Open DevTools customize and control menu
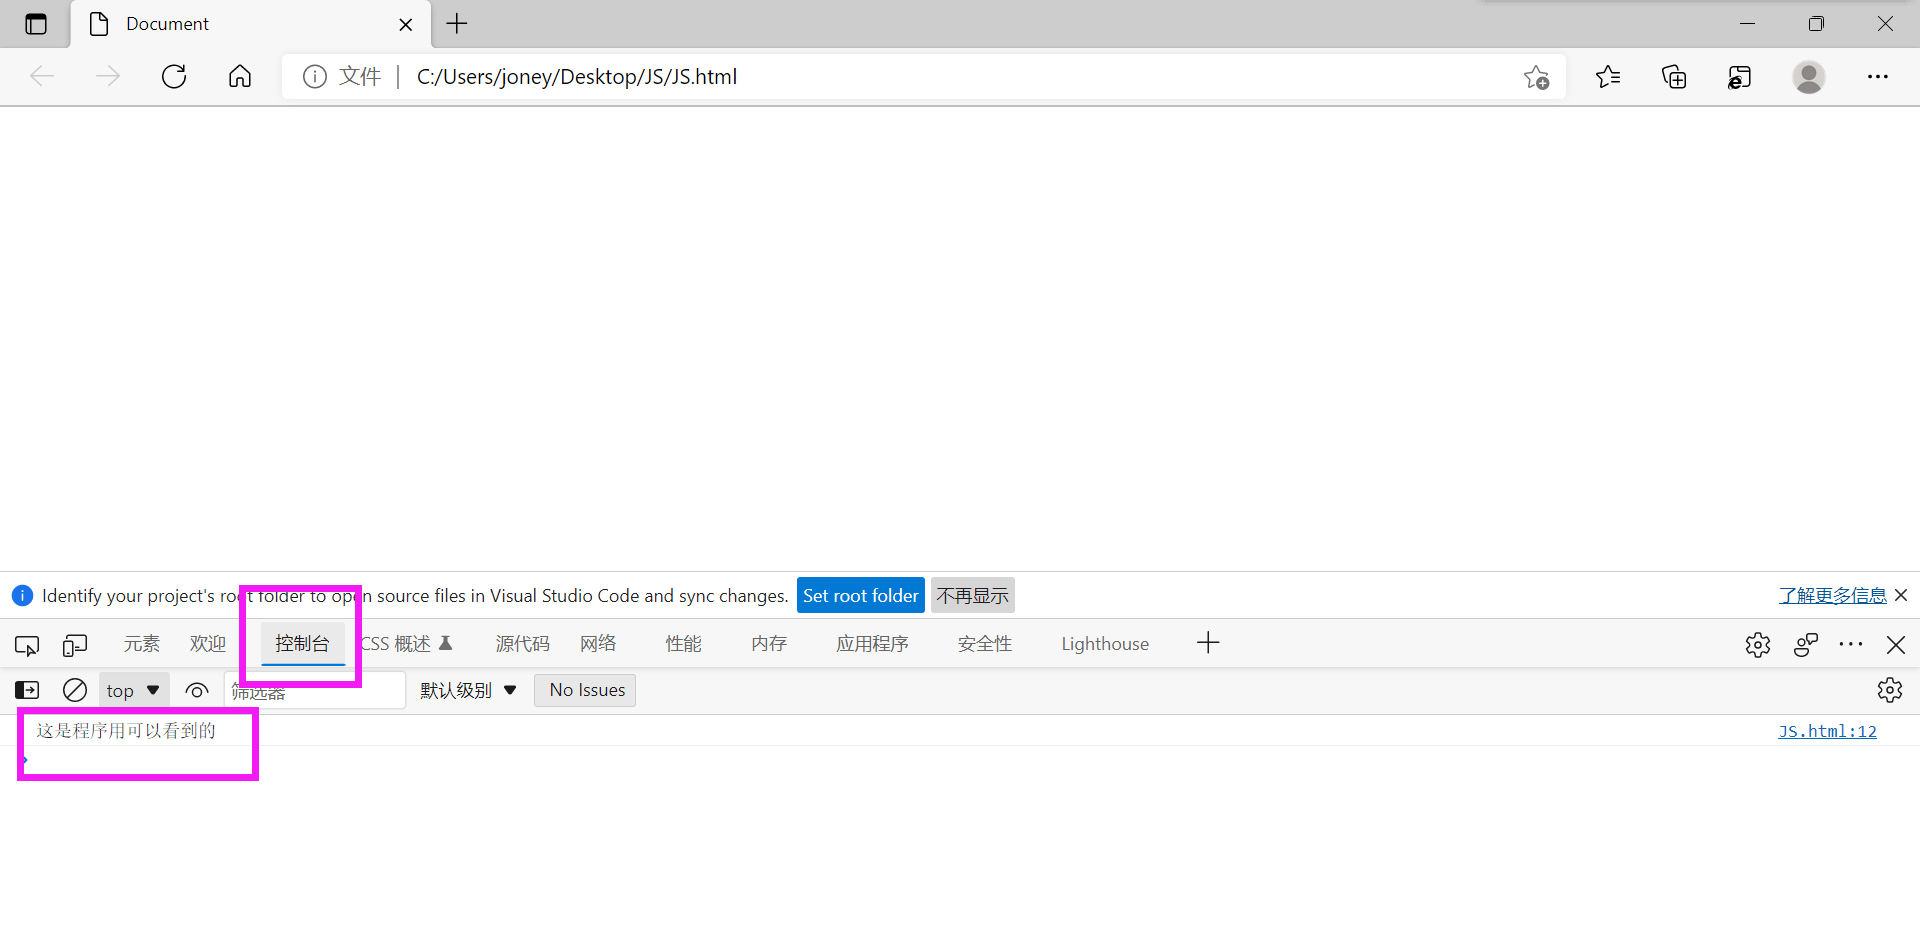 coord(1851,645)
